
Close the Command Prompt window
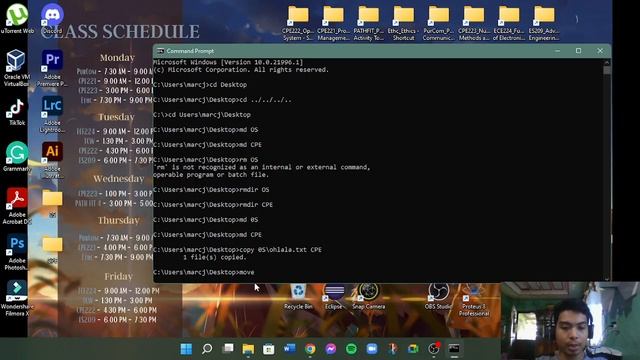tap(600, 51)
